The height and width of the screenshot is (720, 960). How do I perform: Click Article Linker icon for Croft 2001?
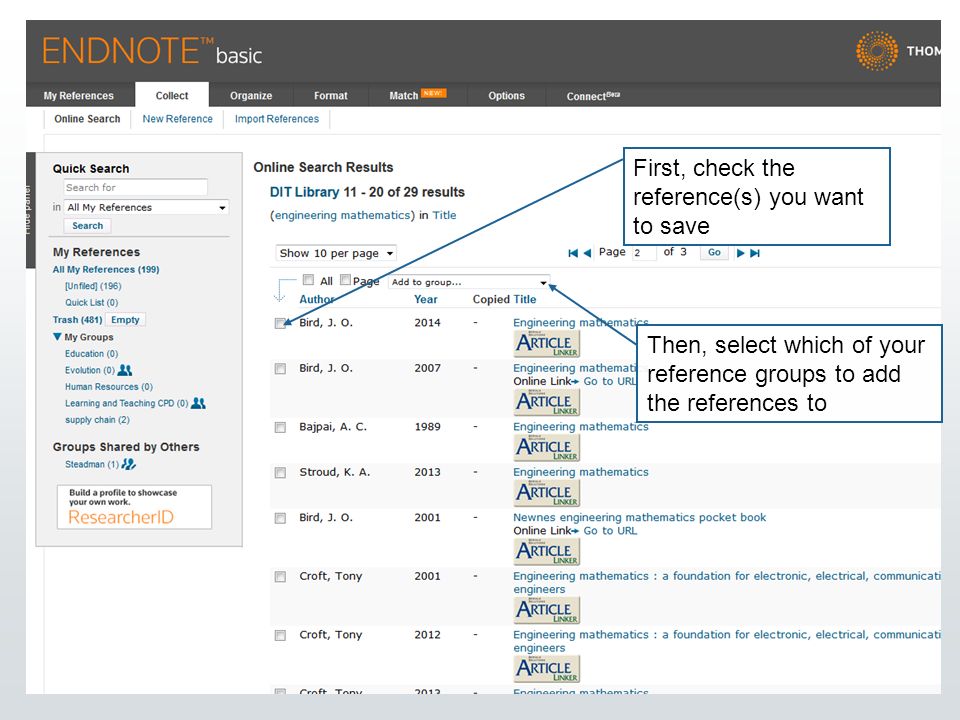tap(546, 610)
